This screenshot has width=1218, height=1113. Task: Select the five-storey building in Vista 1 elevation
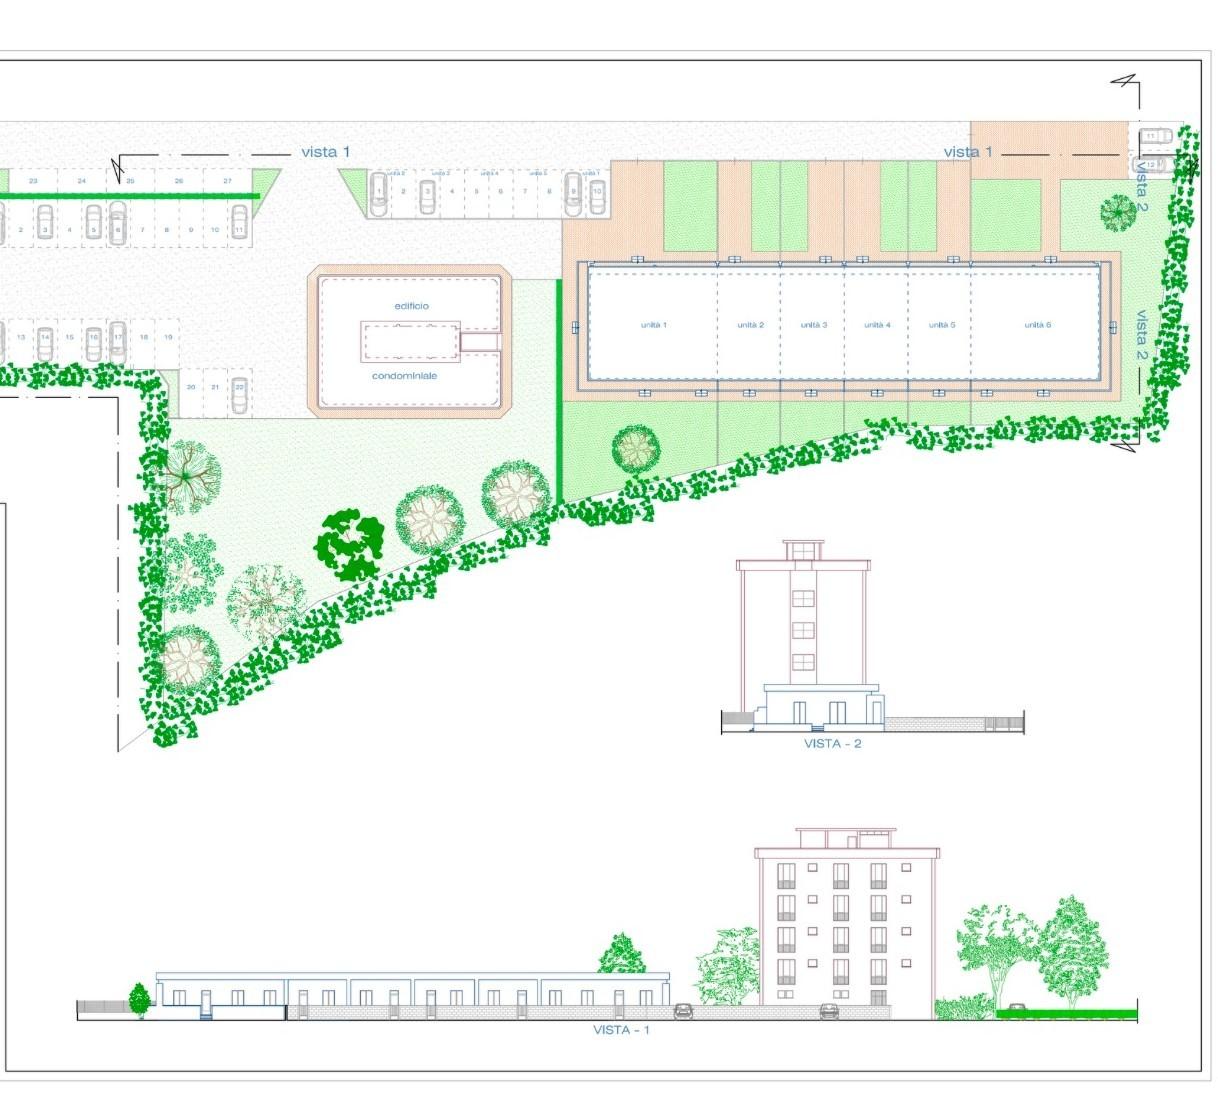tap(846, 920)
